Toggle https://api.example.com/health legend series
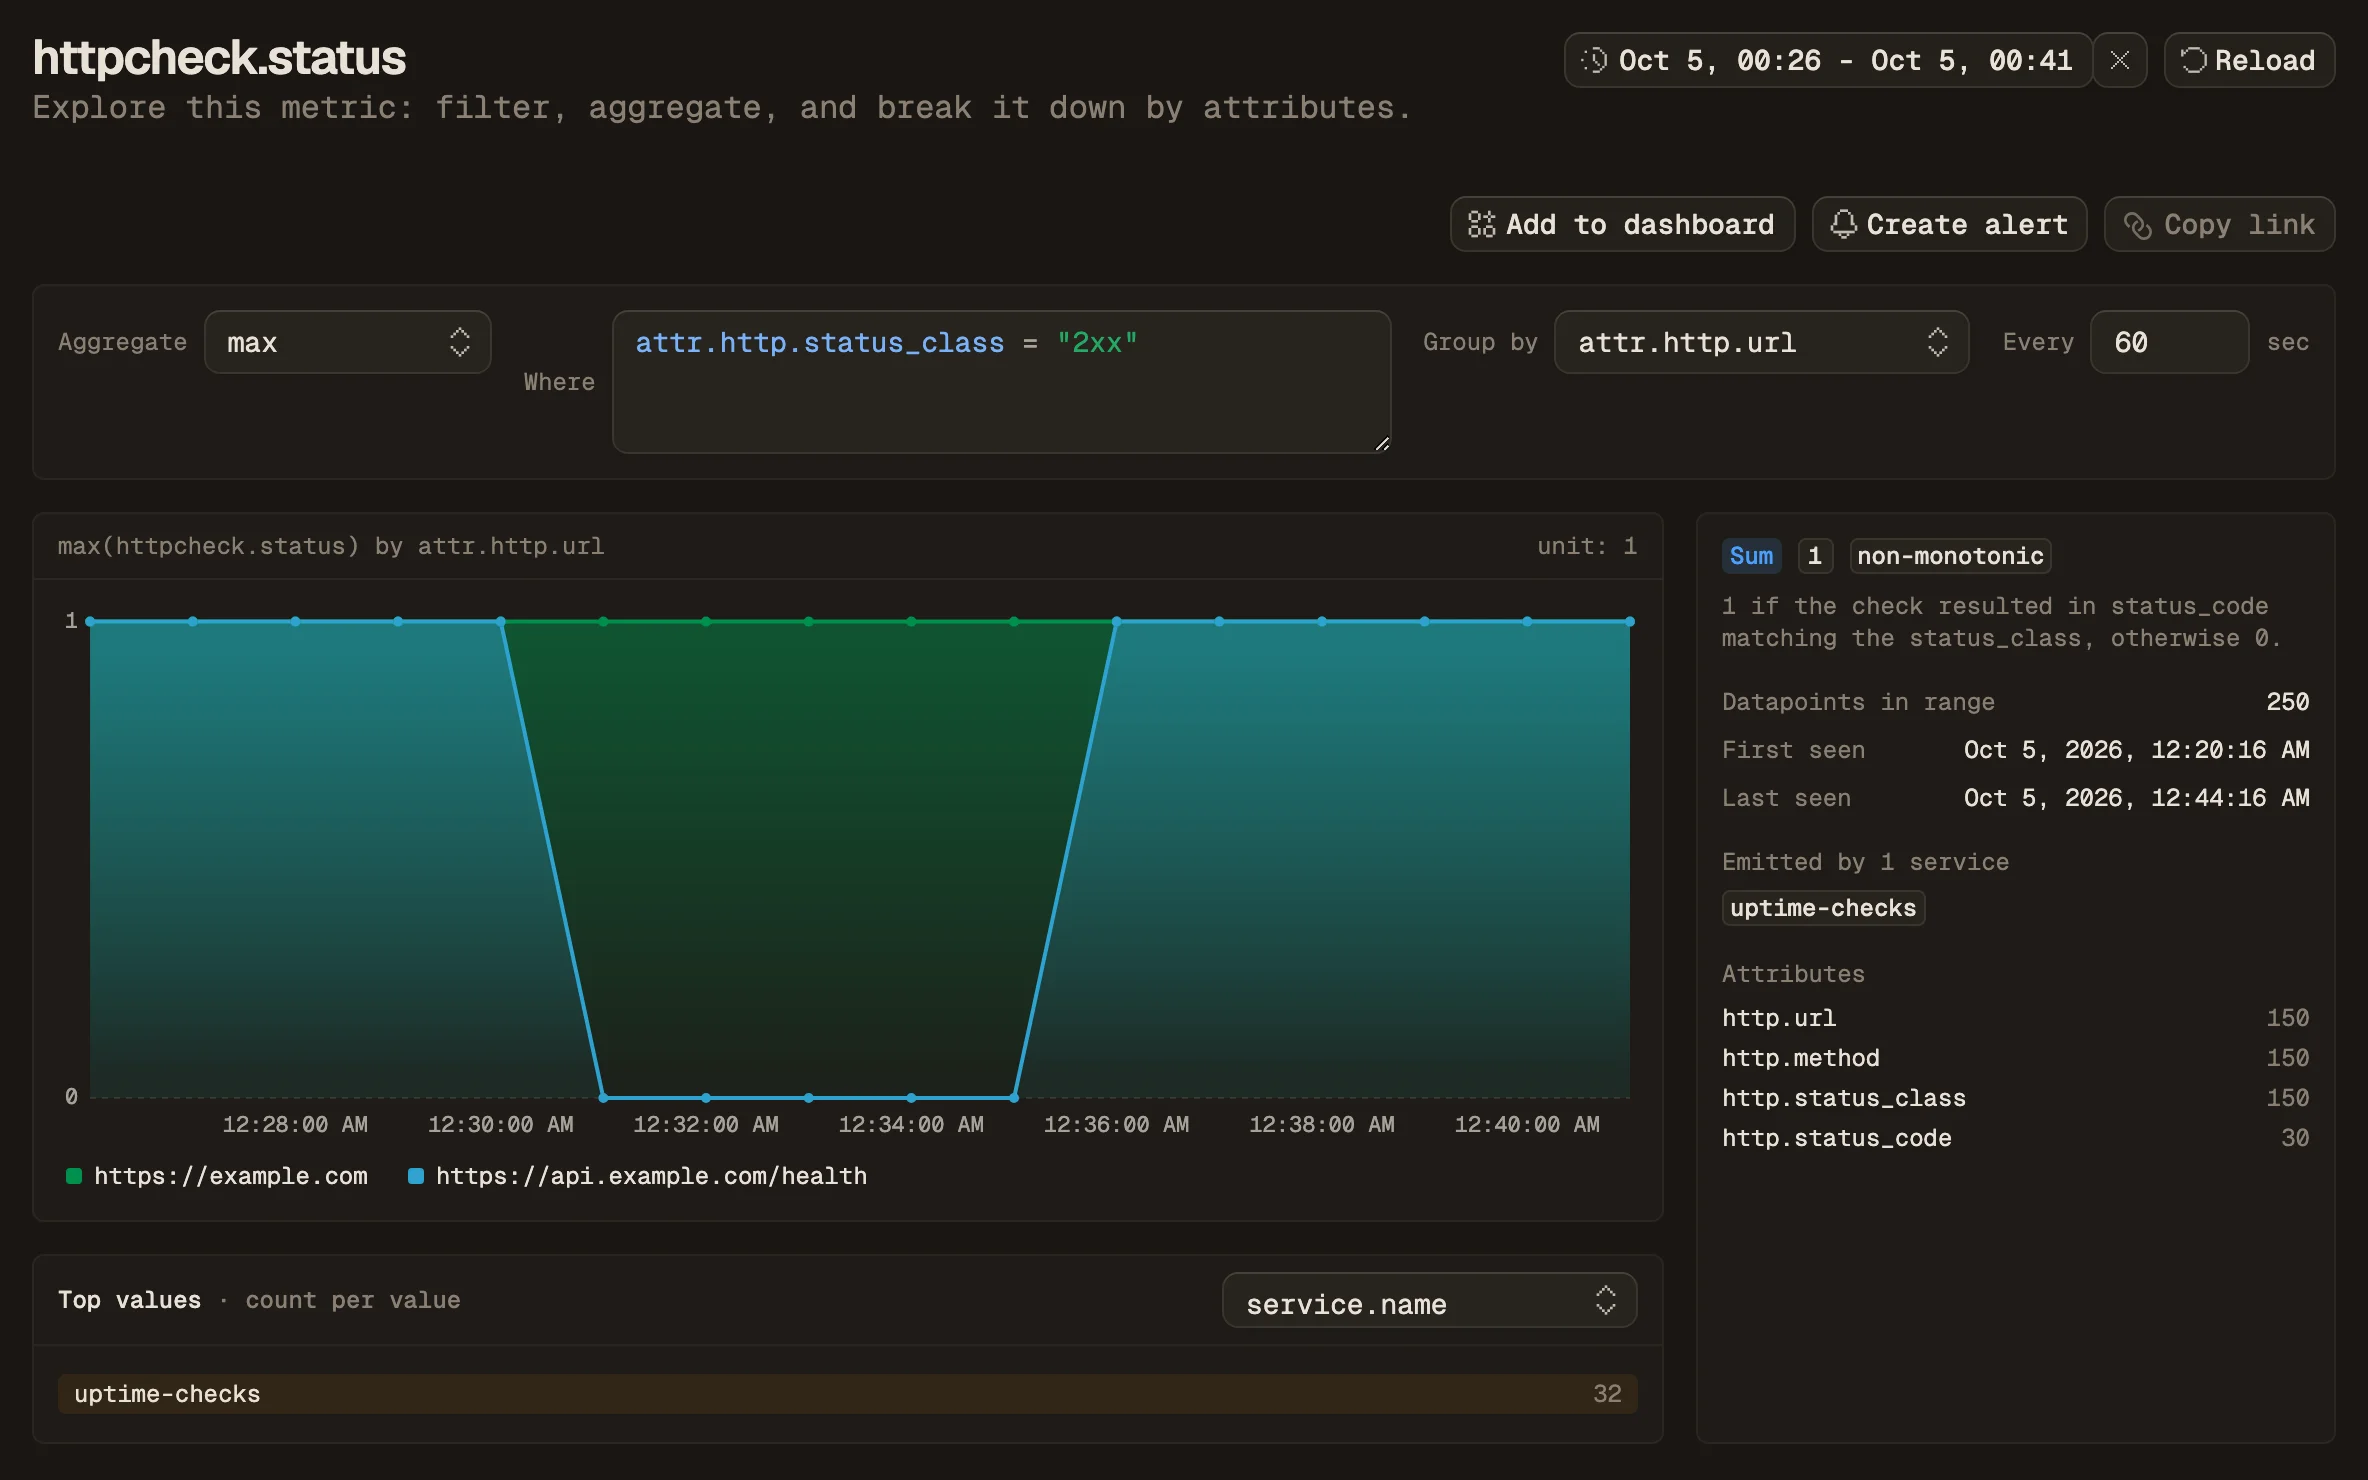The height and width of the screenshot is (1480, 2368). point(638,1176)
